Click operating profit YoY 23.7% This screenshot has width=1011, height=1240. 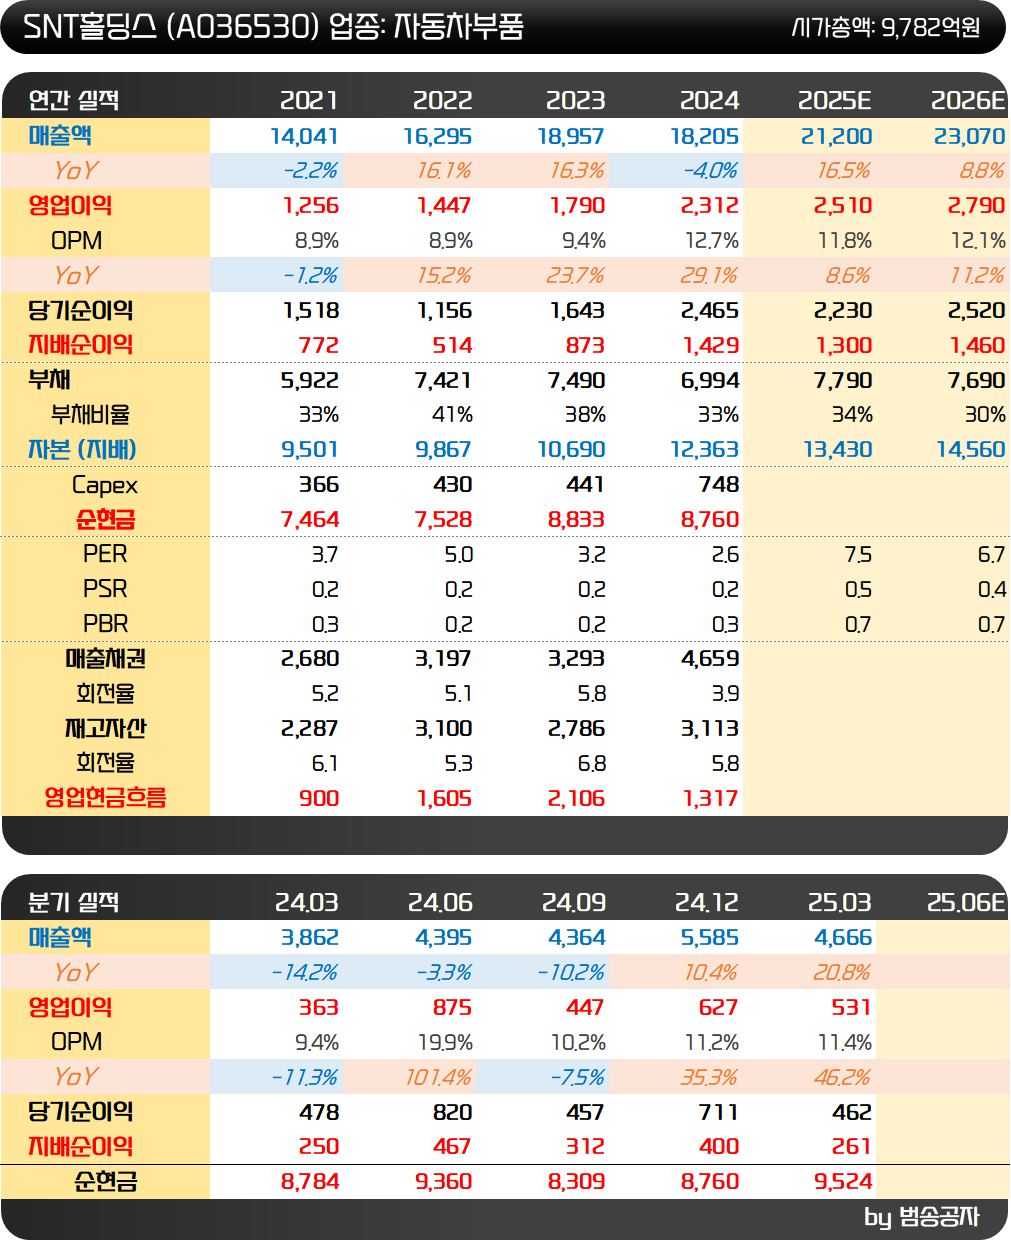pyautogui.click(x=575, y=276)
